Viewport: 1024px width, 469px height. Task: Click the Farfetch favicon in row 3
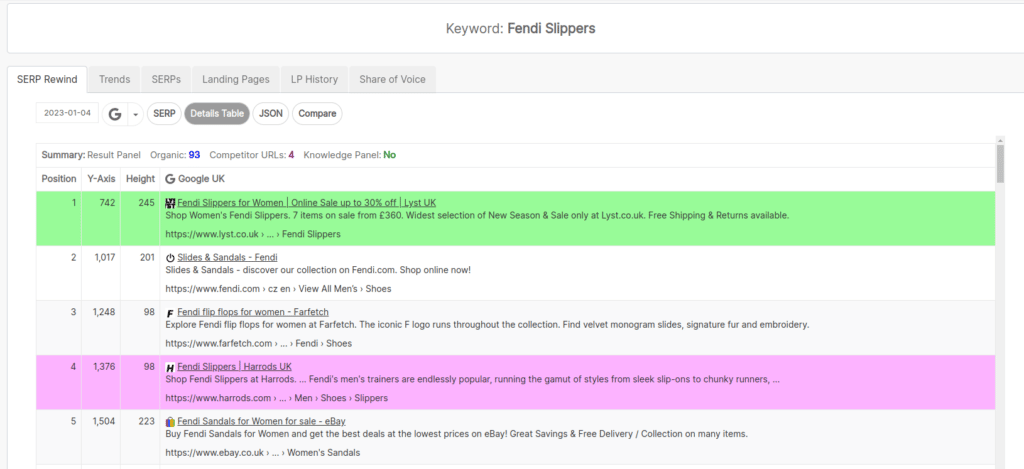[x=170, y=313]
